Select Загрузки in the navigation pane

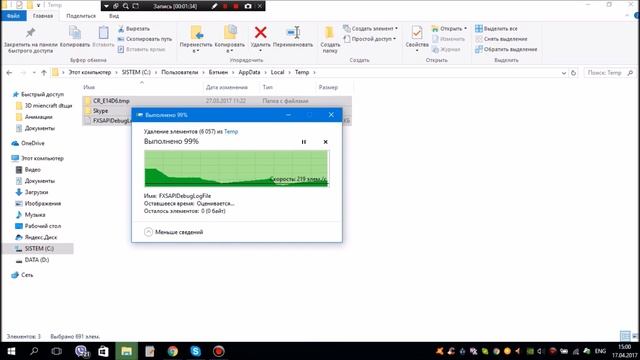pyautogui.click(x=32, y=192)
